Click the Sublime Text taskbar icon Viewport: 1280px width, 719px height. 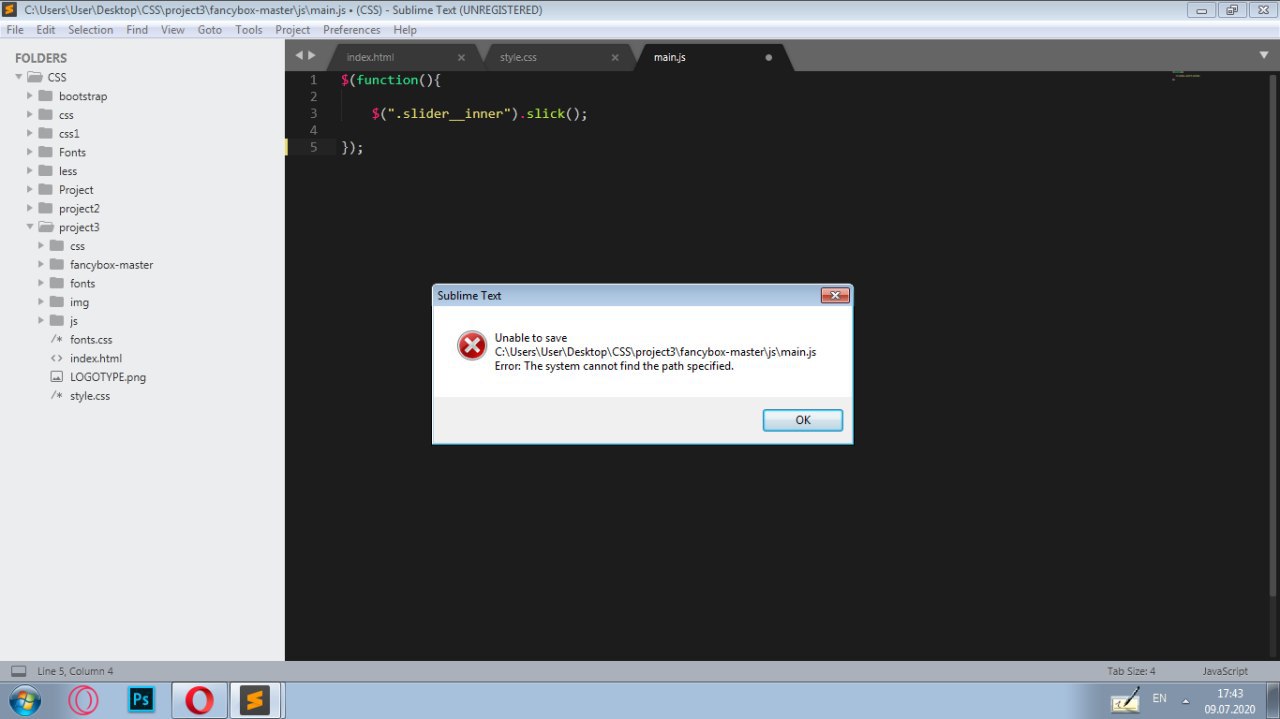pyautogui.click(x=255, y=700)
